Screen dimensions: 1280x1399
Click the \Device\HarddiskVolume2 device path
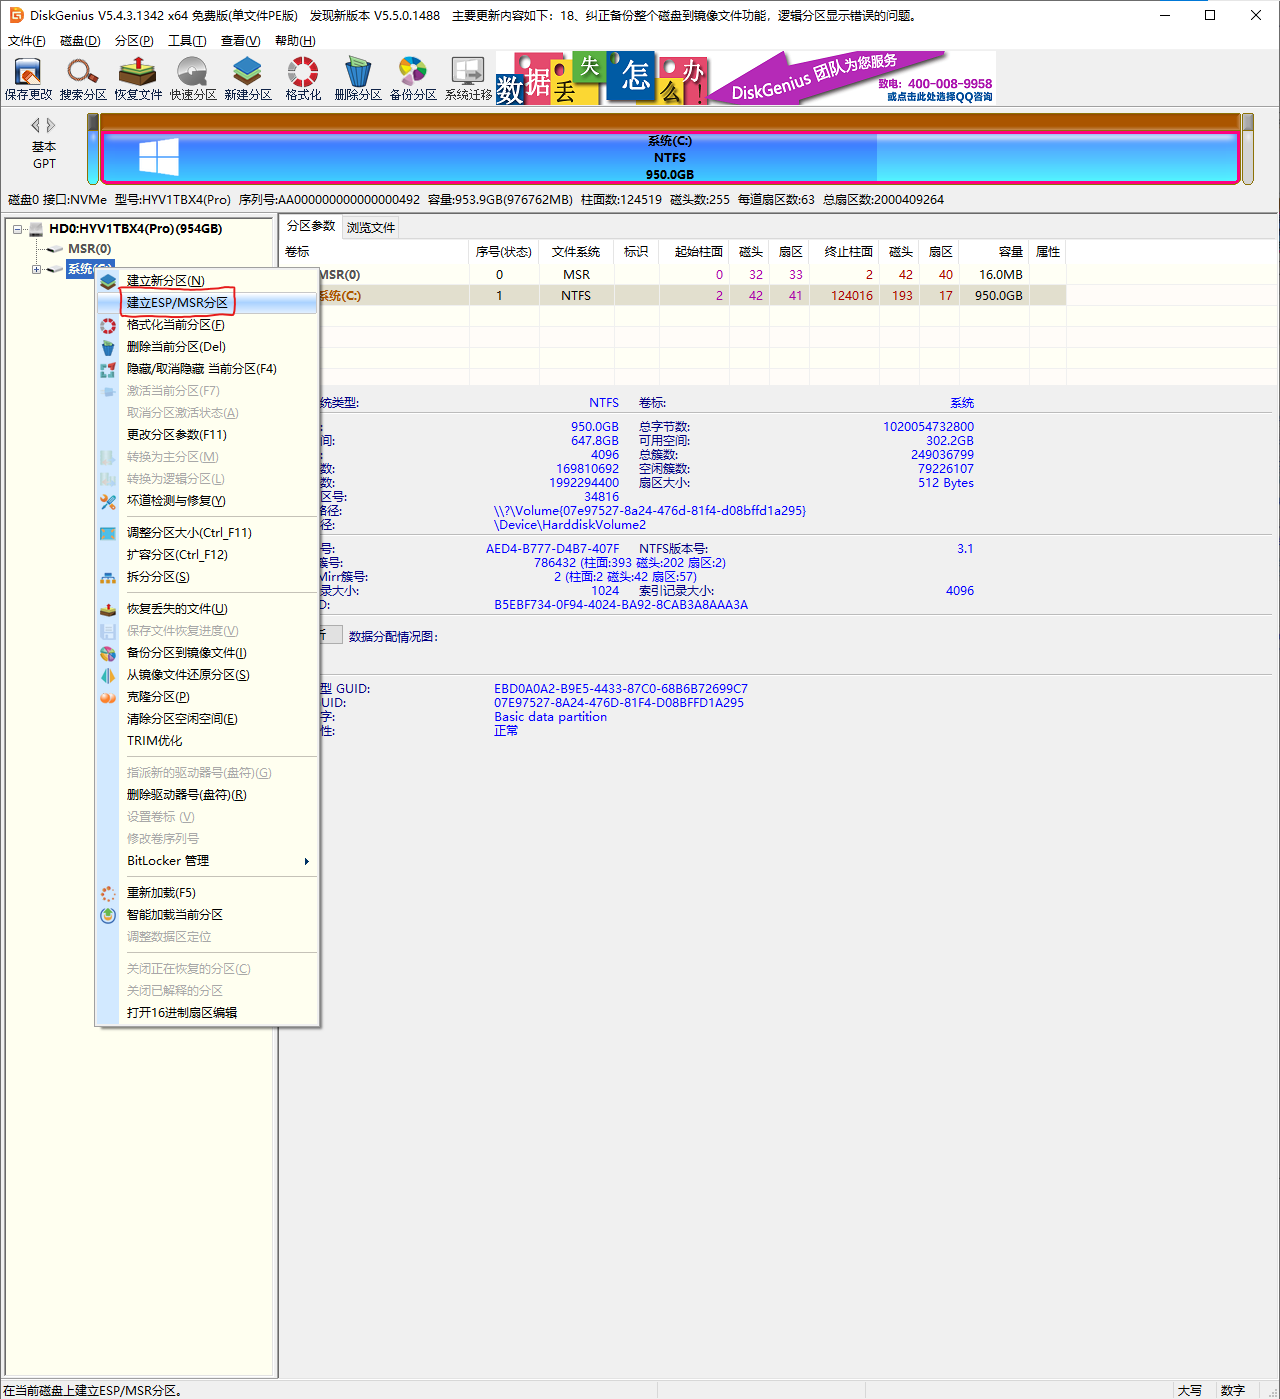pyautogui.click(x=570, y=525)
